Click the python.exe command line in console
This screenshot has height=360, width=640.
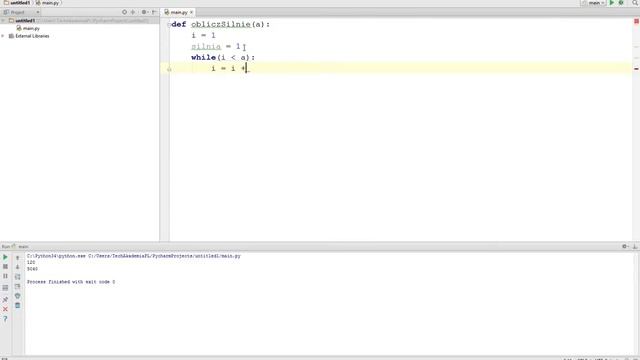(134, 256)
